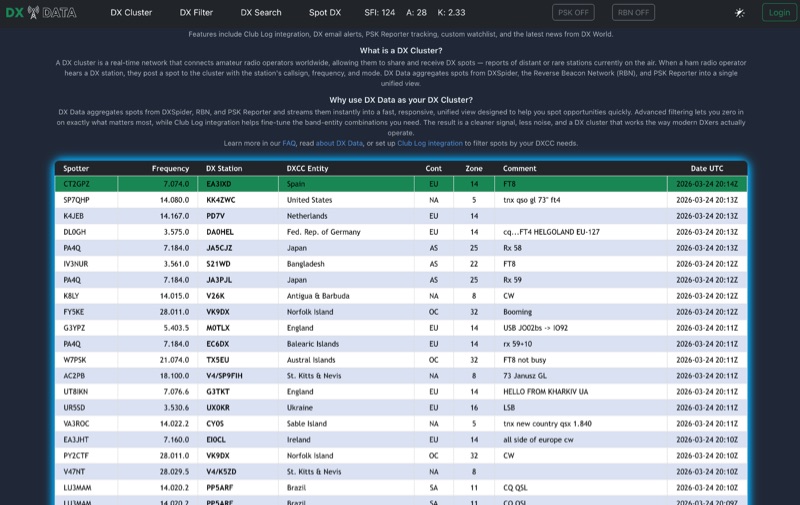The image size is (800, 505).
Task: Click the Frequency column header
Action: click(x=170, y=168)
